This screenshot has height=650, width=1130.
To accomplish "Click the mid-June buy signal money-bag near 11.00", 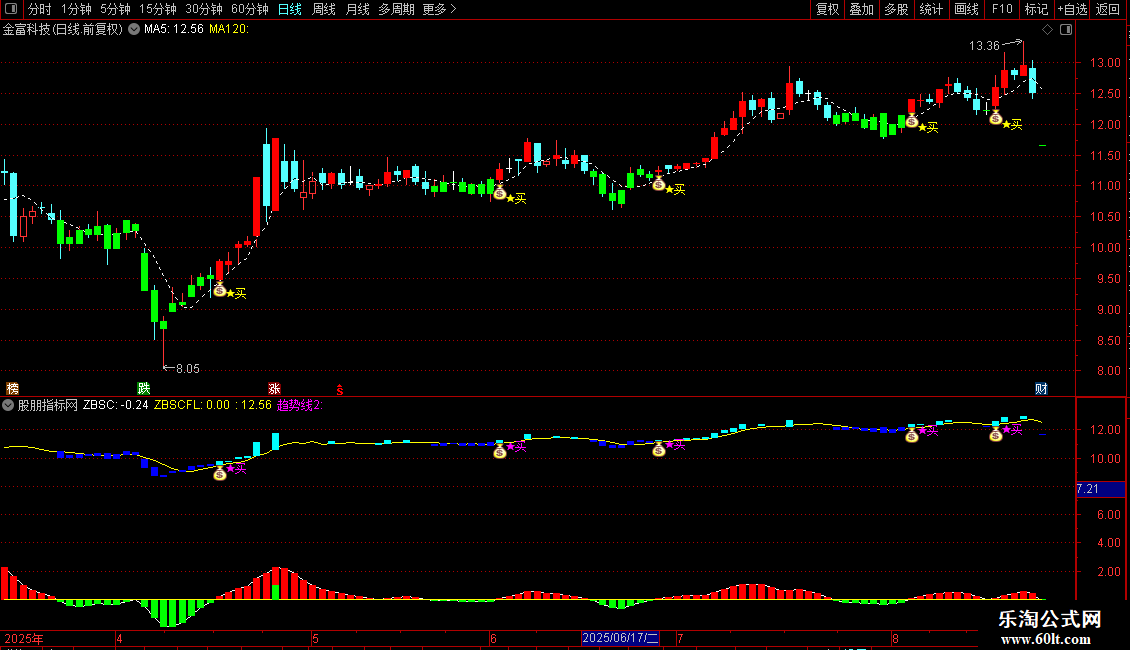I will 659,184.
